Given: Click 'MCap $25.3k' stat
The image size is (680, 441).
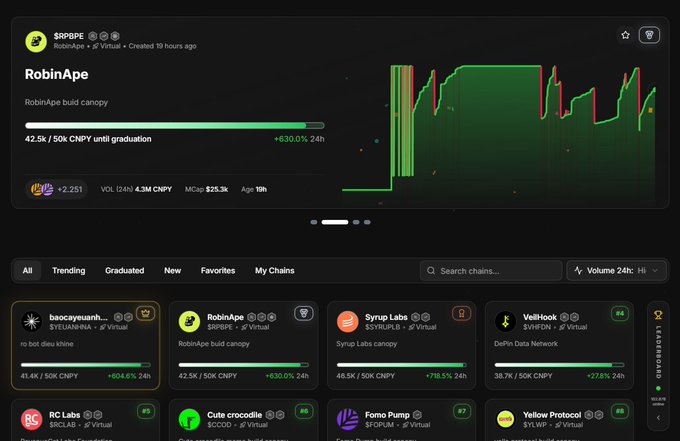Looking at the screenshot, I should pyautogui.click(x=206, y=189).
